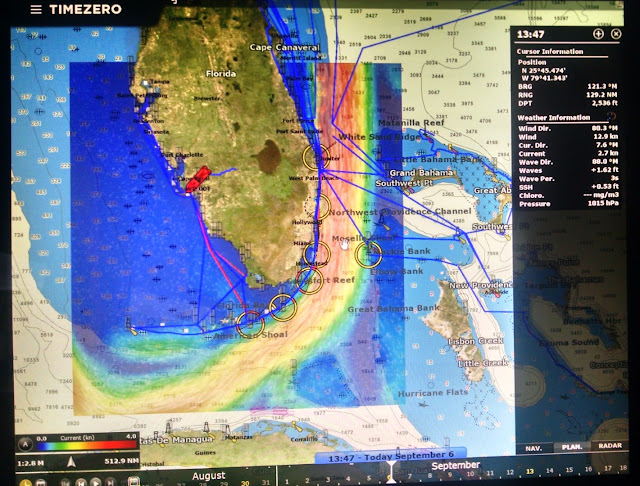Viewport: 640px width, 486px height.
Task: Click the red boat icon near Port Charlotte
Action: coord(198,180)
